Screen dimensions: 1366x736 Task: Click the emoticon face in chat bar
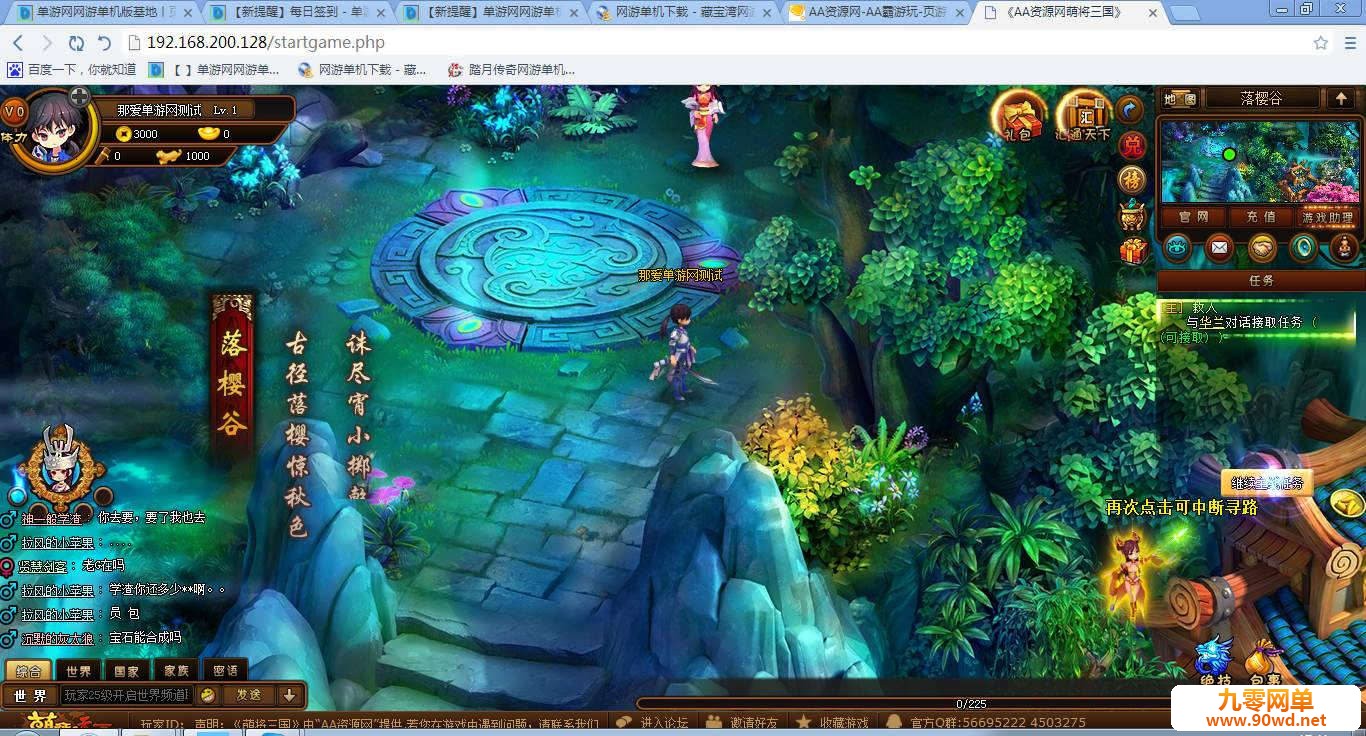coord(207,695)
